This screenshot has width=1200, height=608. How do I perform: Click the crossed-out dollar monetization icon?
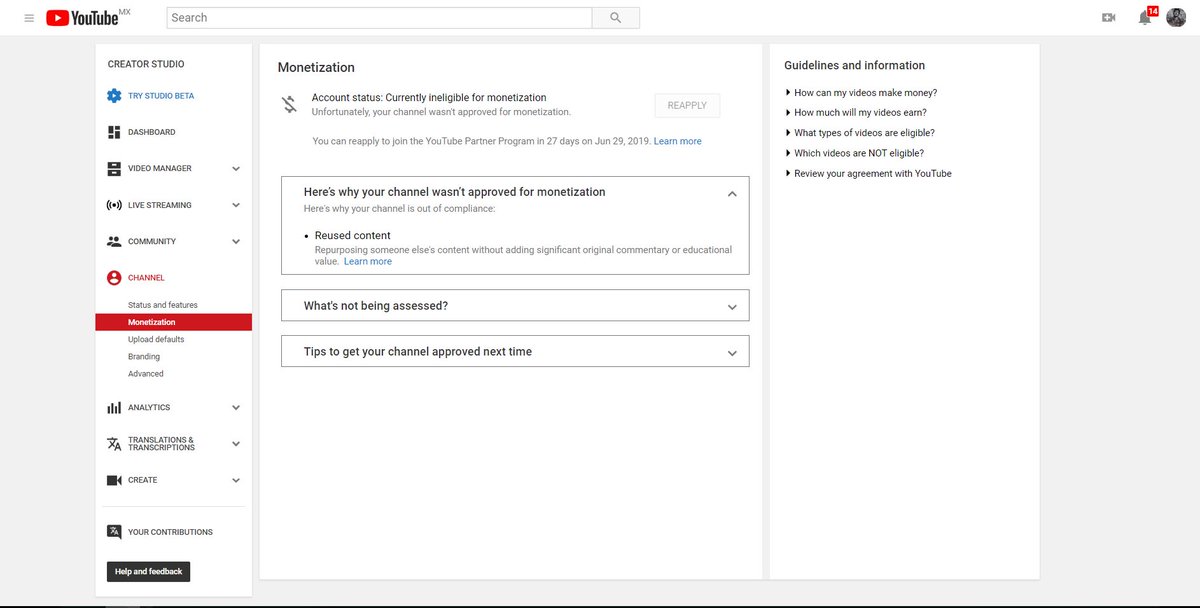pos(289,104)
